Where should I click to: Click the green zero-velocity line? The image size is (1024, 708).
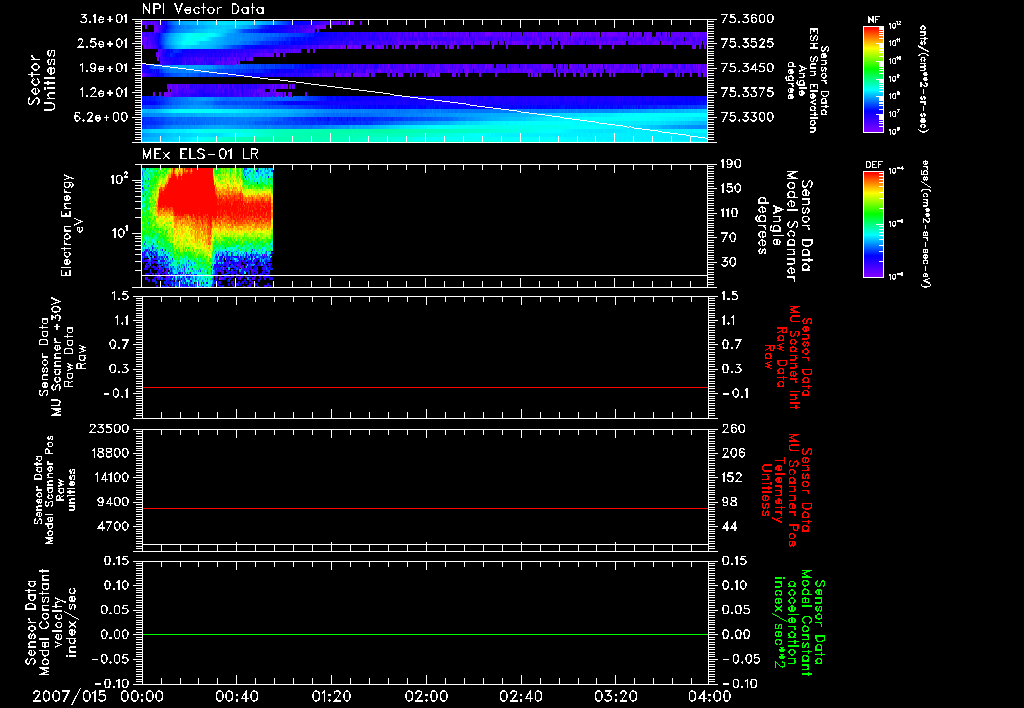424,634
